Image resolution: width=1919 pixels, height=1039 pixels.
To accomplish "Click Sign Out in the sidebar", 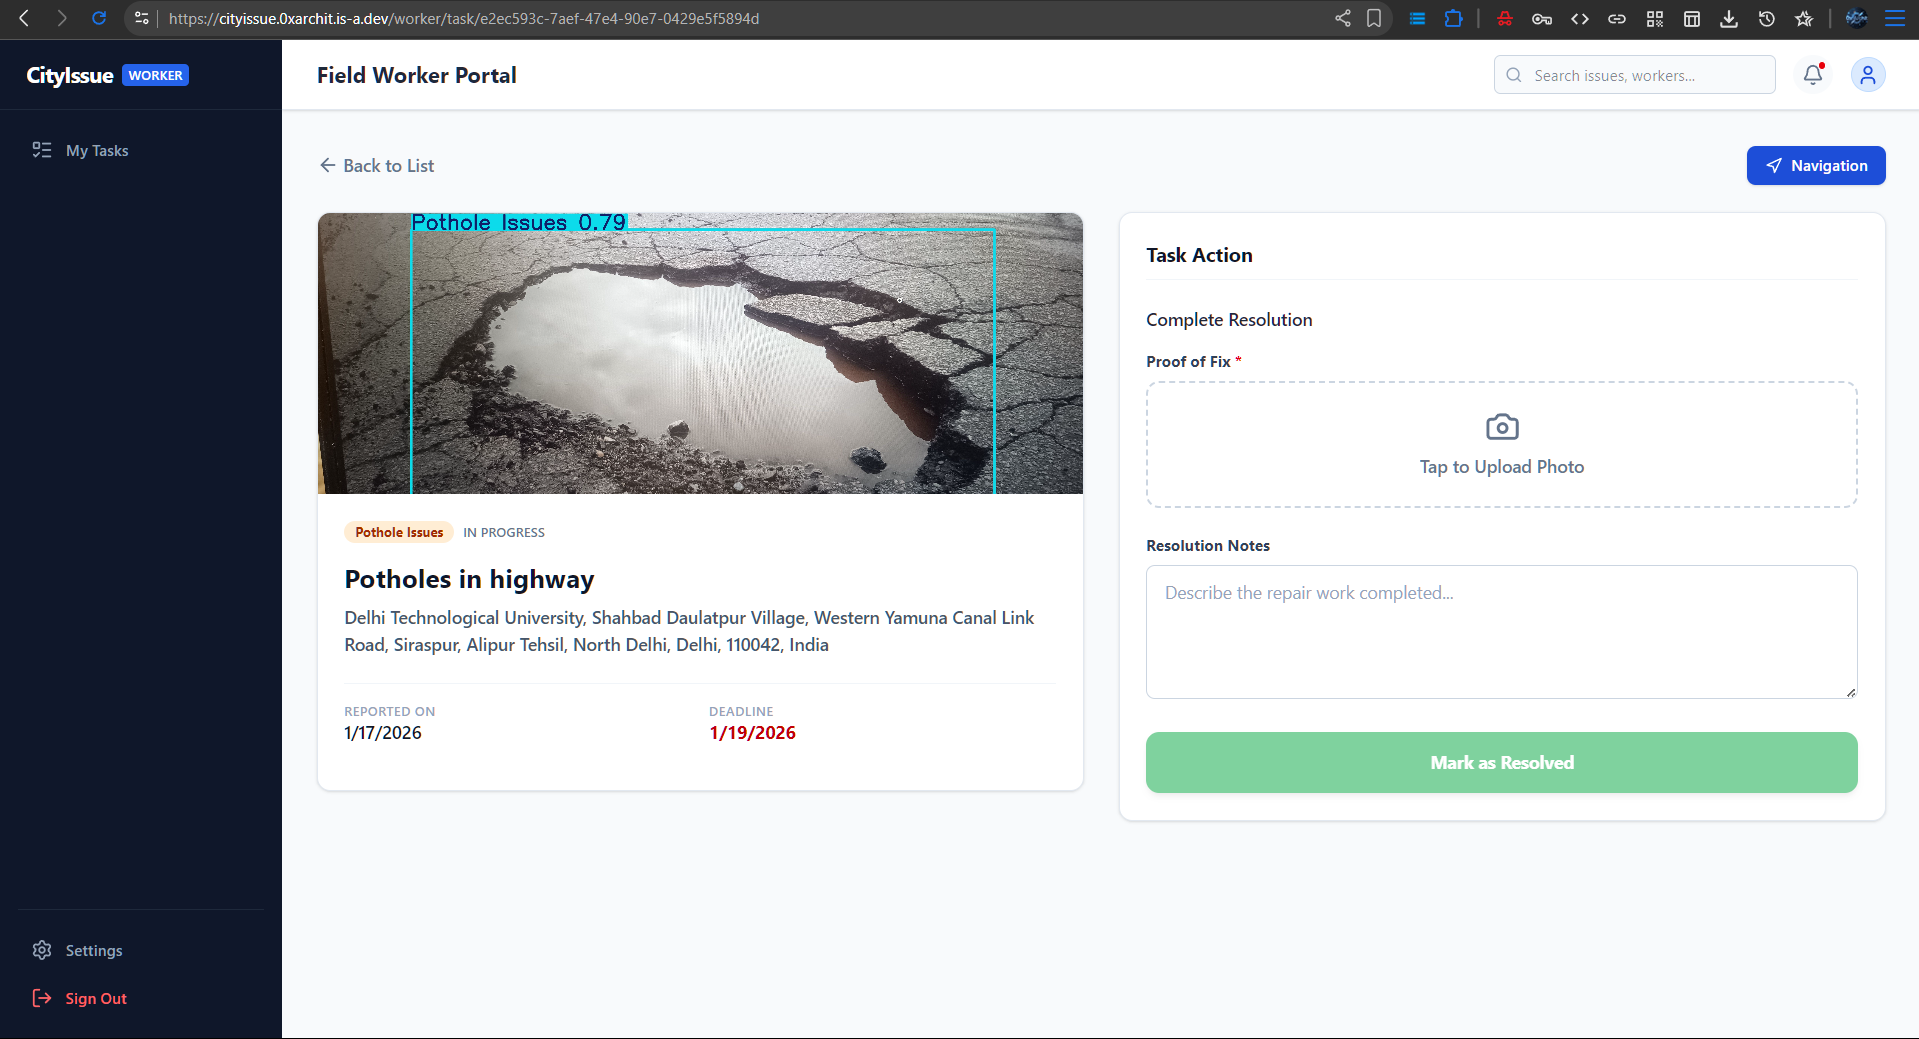I will (x=95, y=998).
